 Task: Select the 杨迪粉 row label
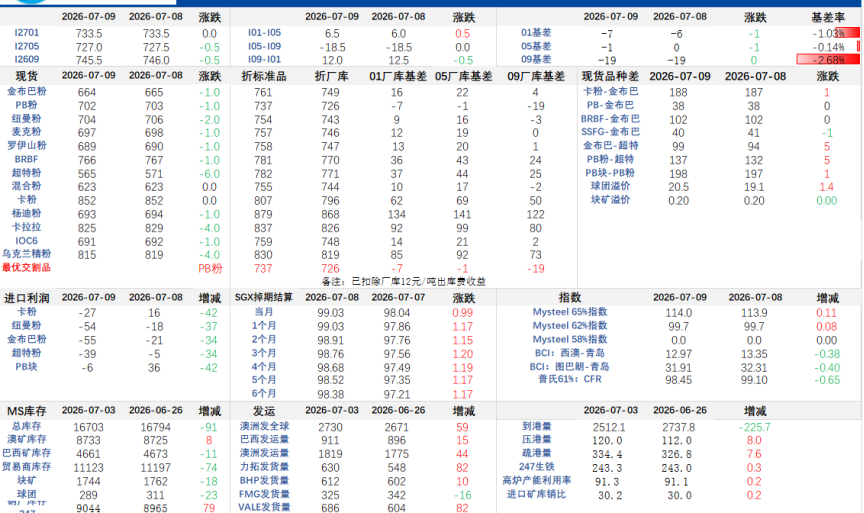[26, 213]
